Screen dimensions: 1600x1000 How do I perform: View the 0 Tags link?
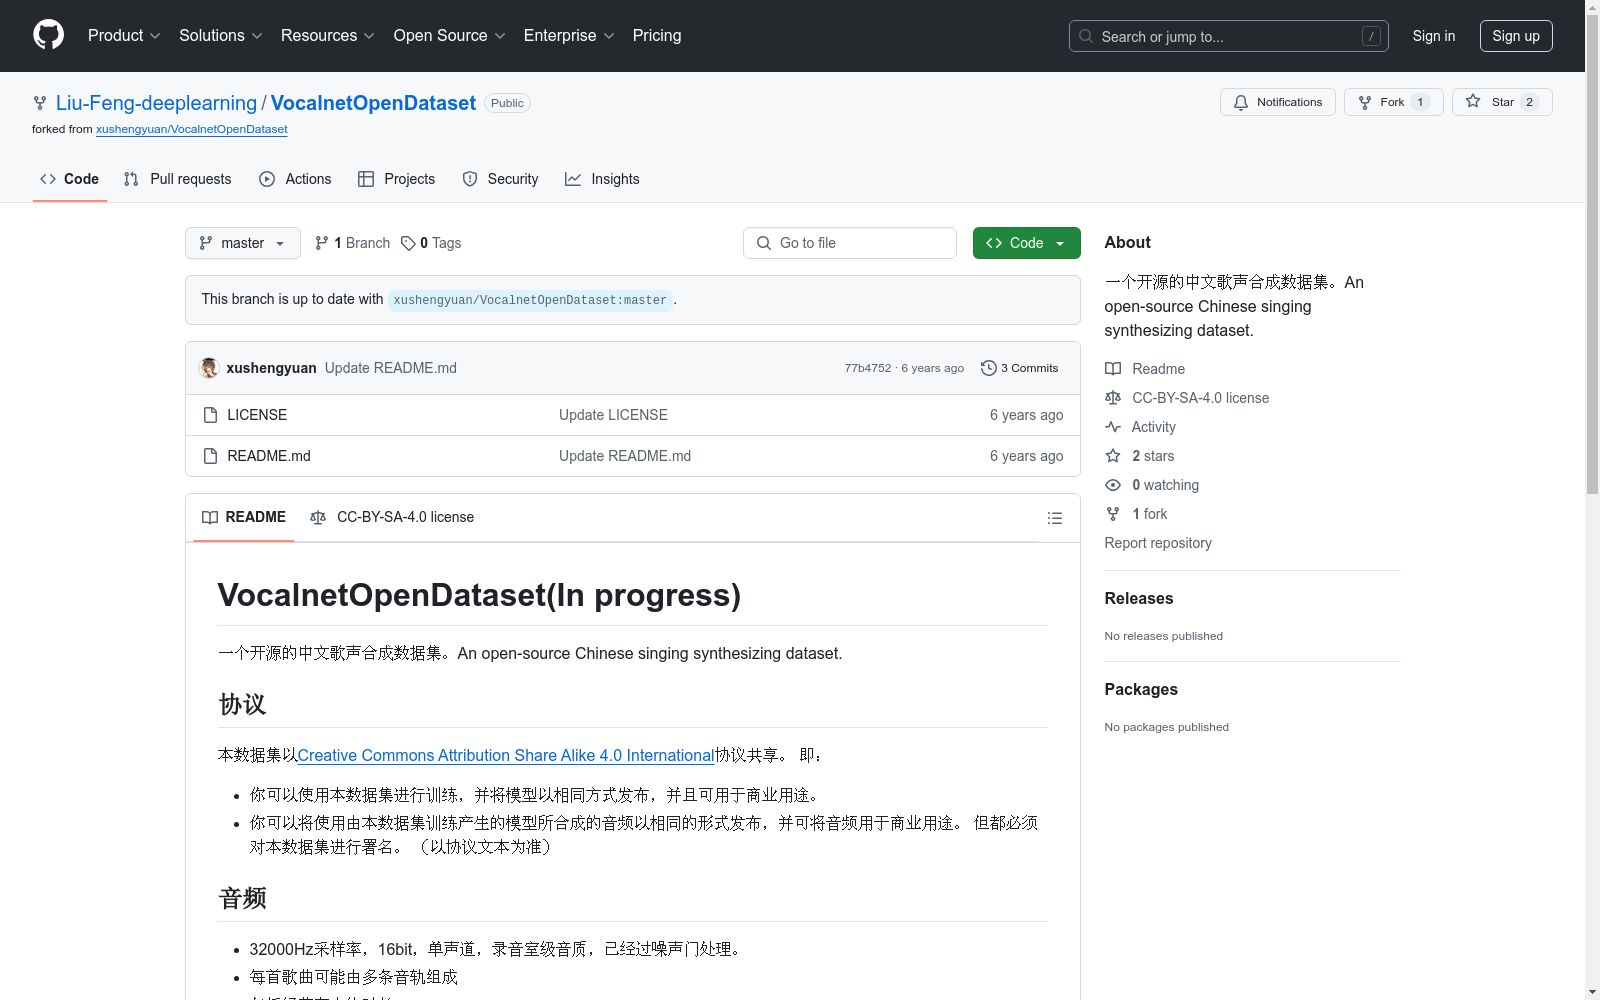tap(431, 243)
